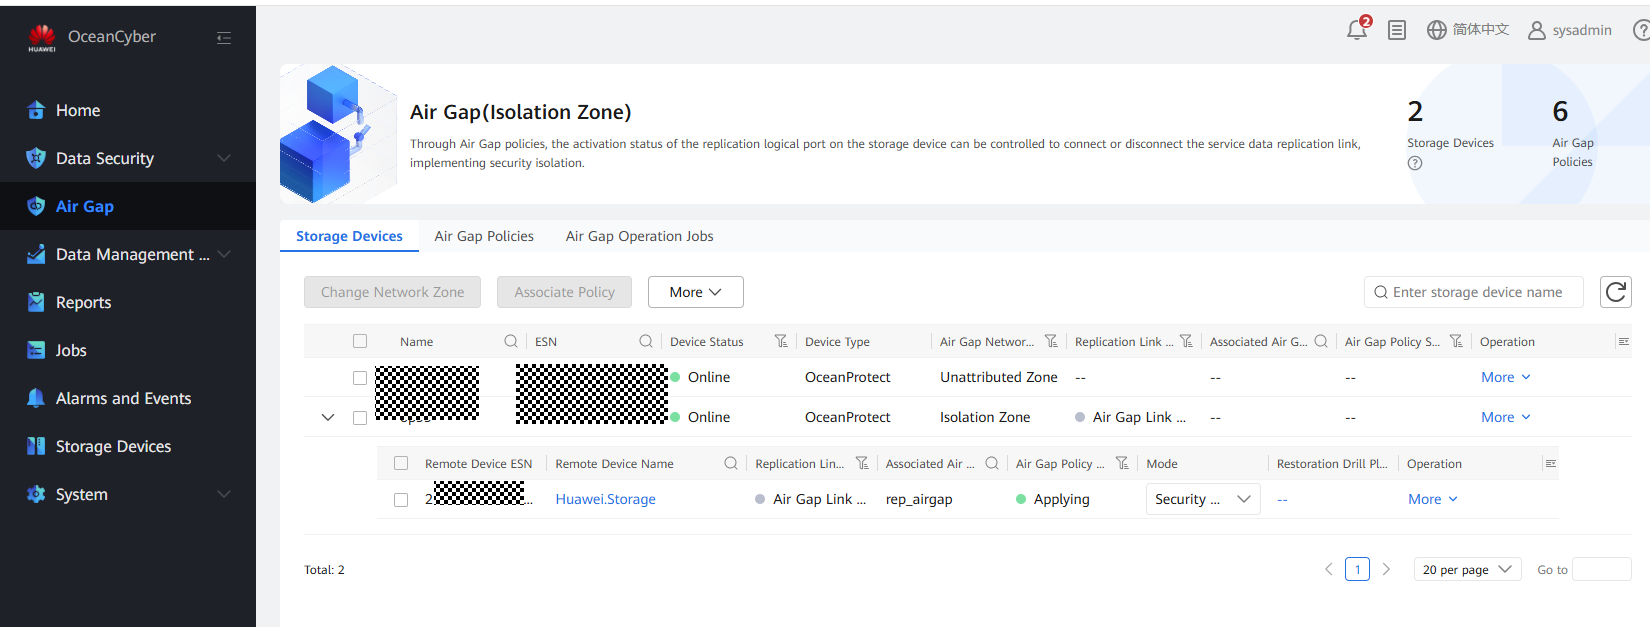
Task: Switch to Storage Devices tab
Action: pyautogui.click(x=349, y=236)
